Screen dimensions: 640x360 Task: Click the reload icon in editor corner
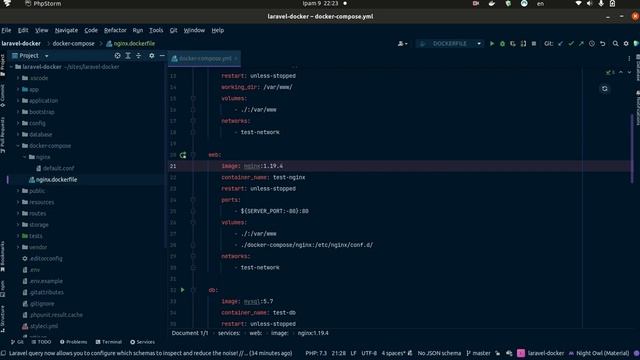click(x=604, y=89)
